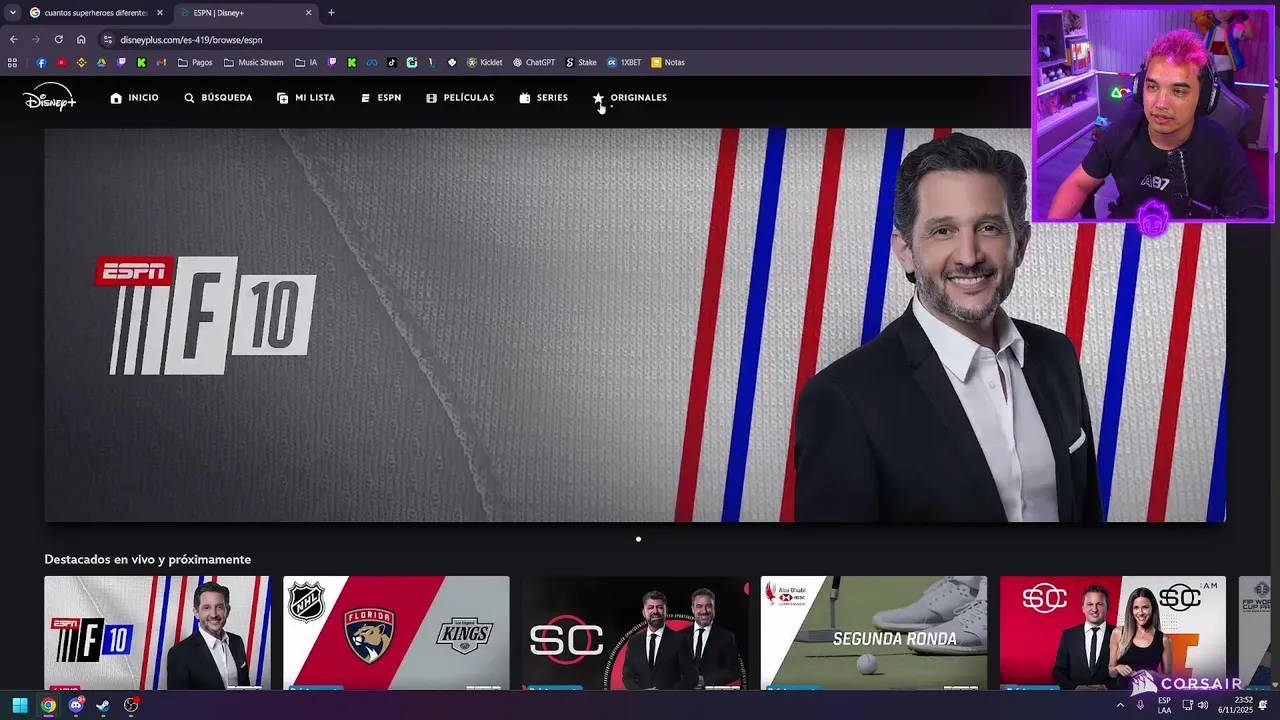Open PELÍCULAS in the Disney+ menu

pyautogui.click(x=460, y=98)
